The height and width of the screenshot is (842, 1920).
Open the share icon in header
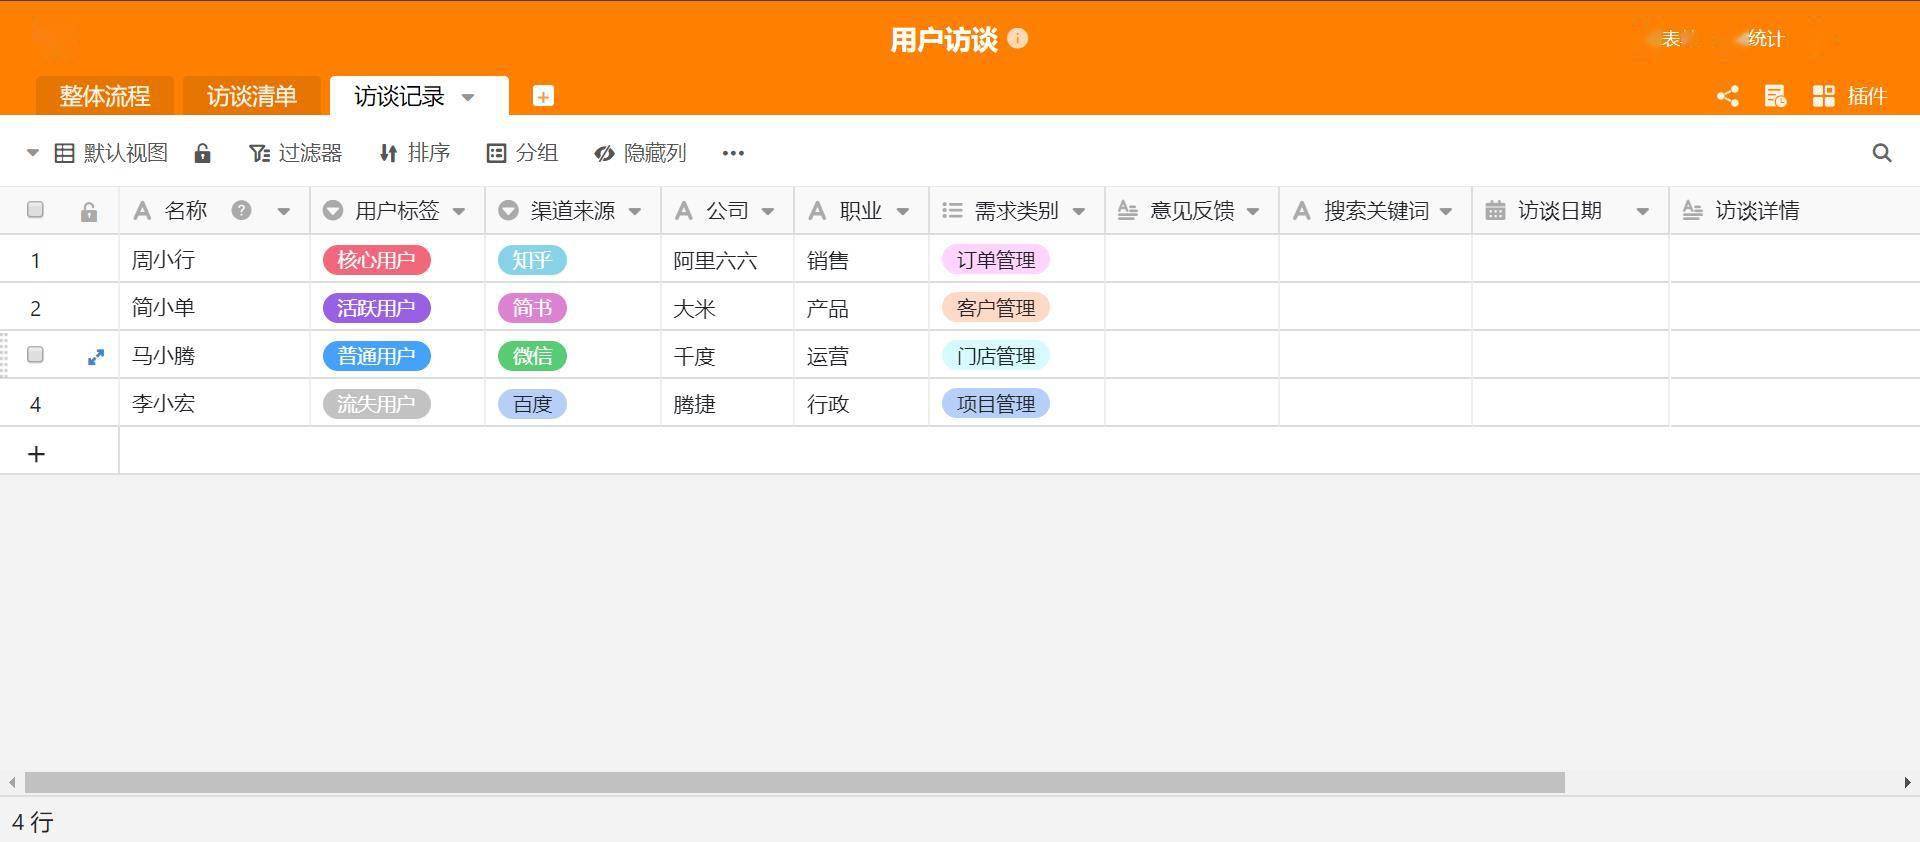tap(1727, 96)
